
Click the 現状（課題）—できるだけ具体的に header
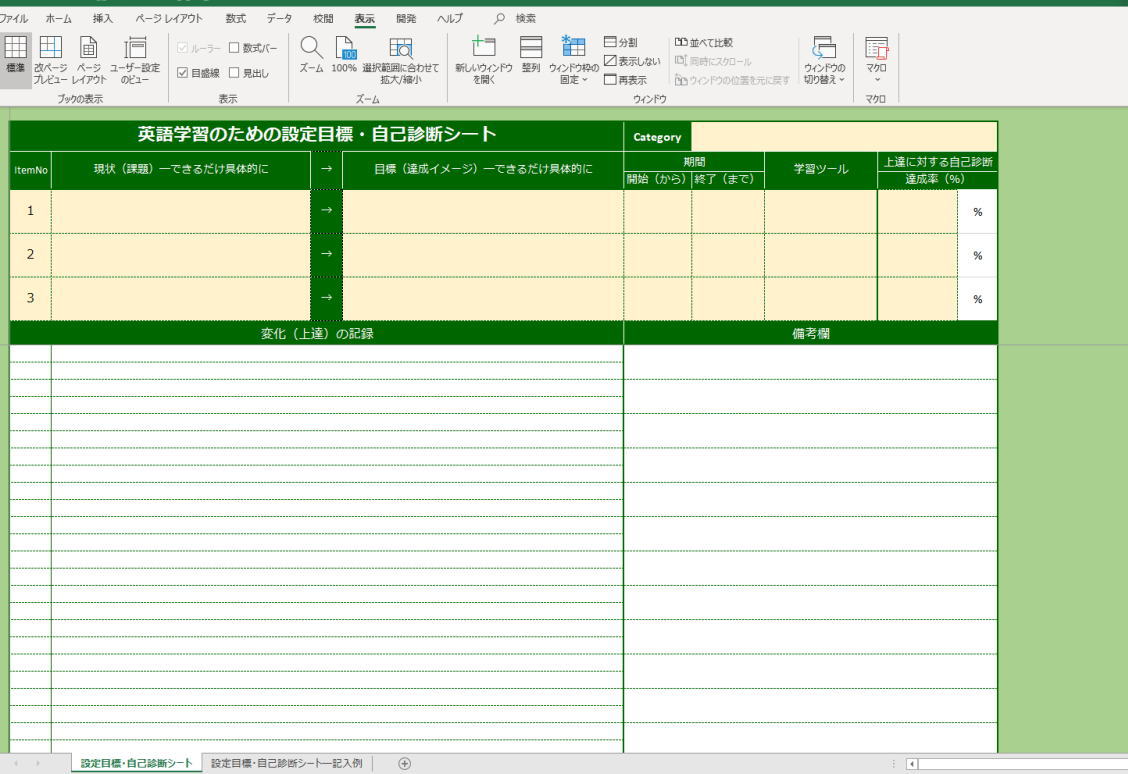click(181, 170)
